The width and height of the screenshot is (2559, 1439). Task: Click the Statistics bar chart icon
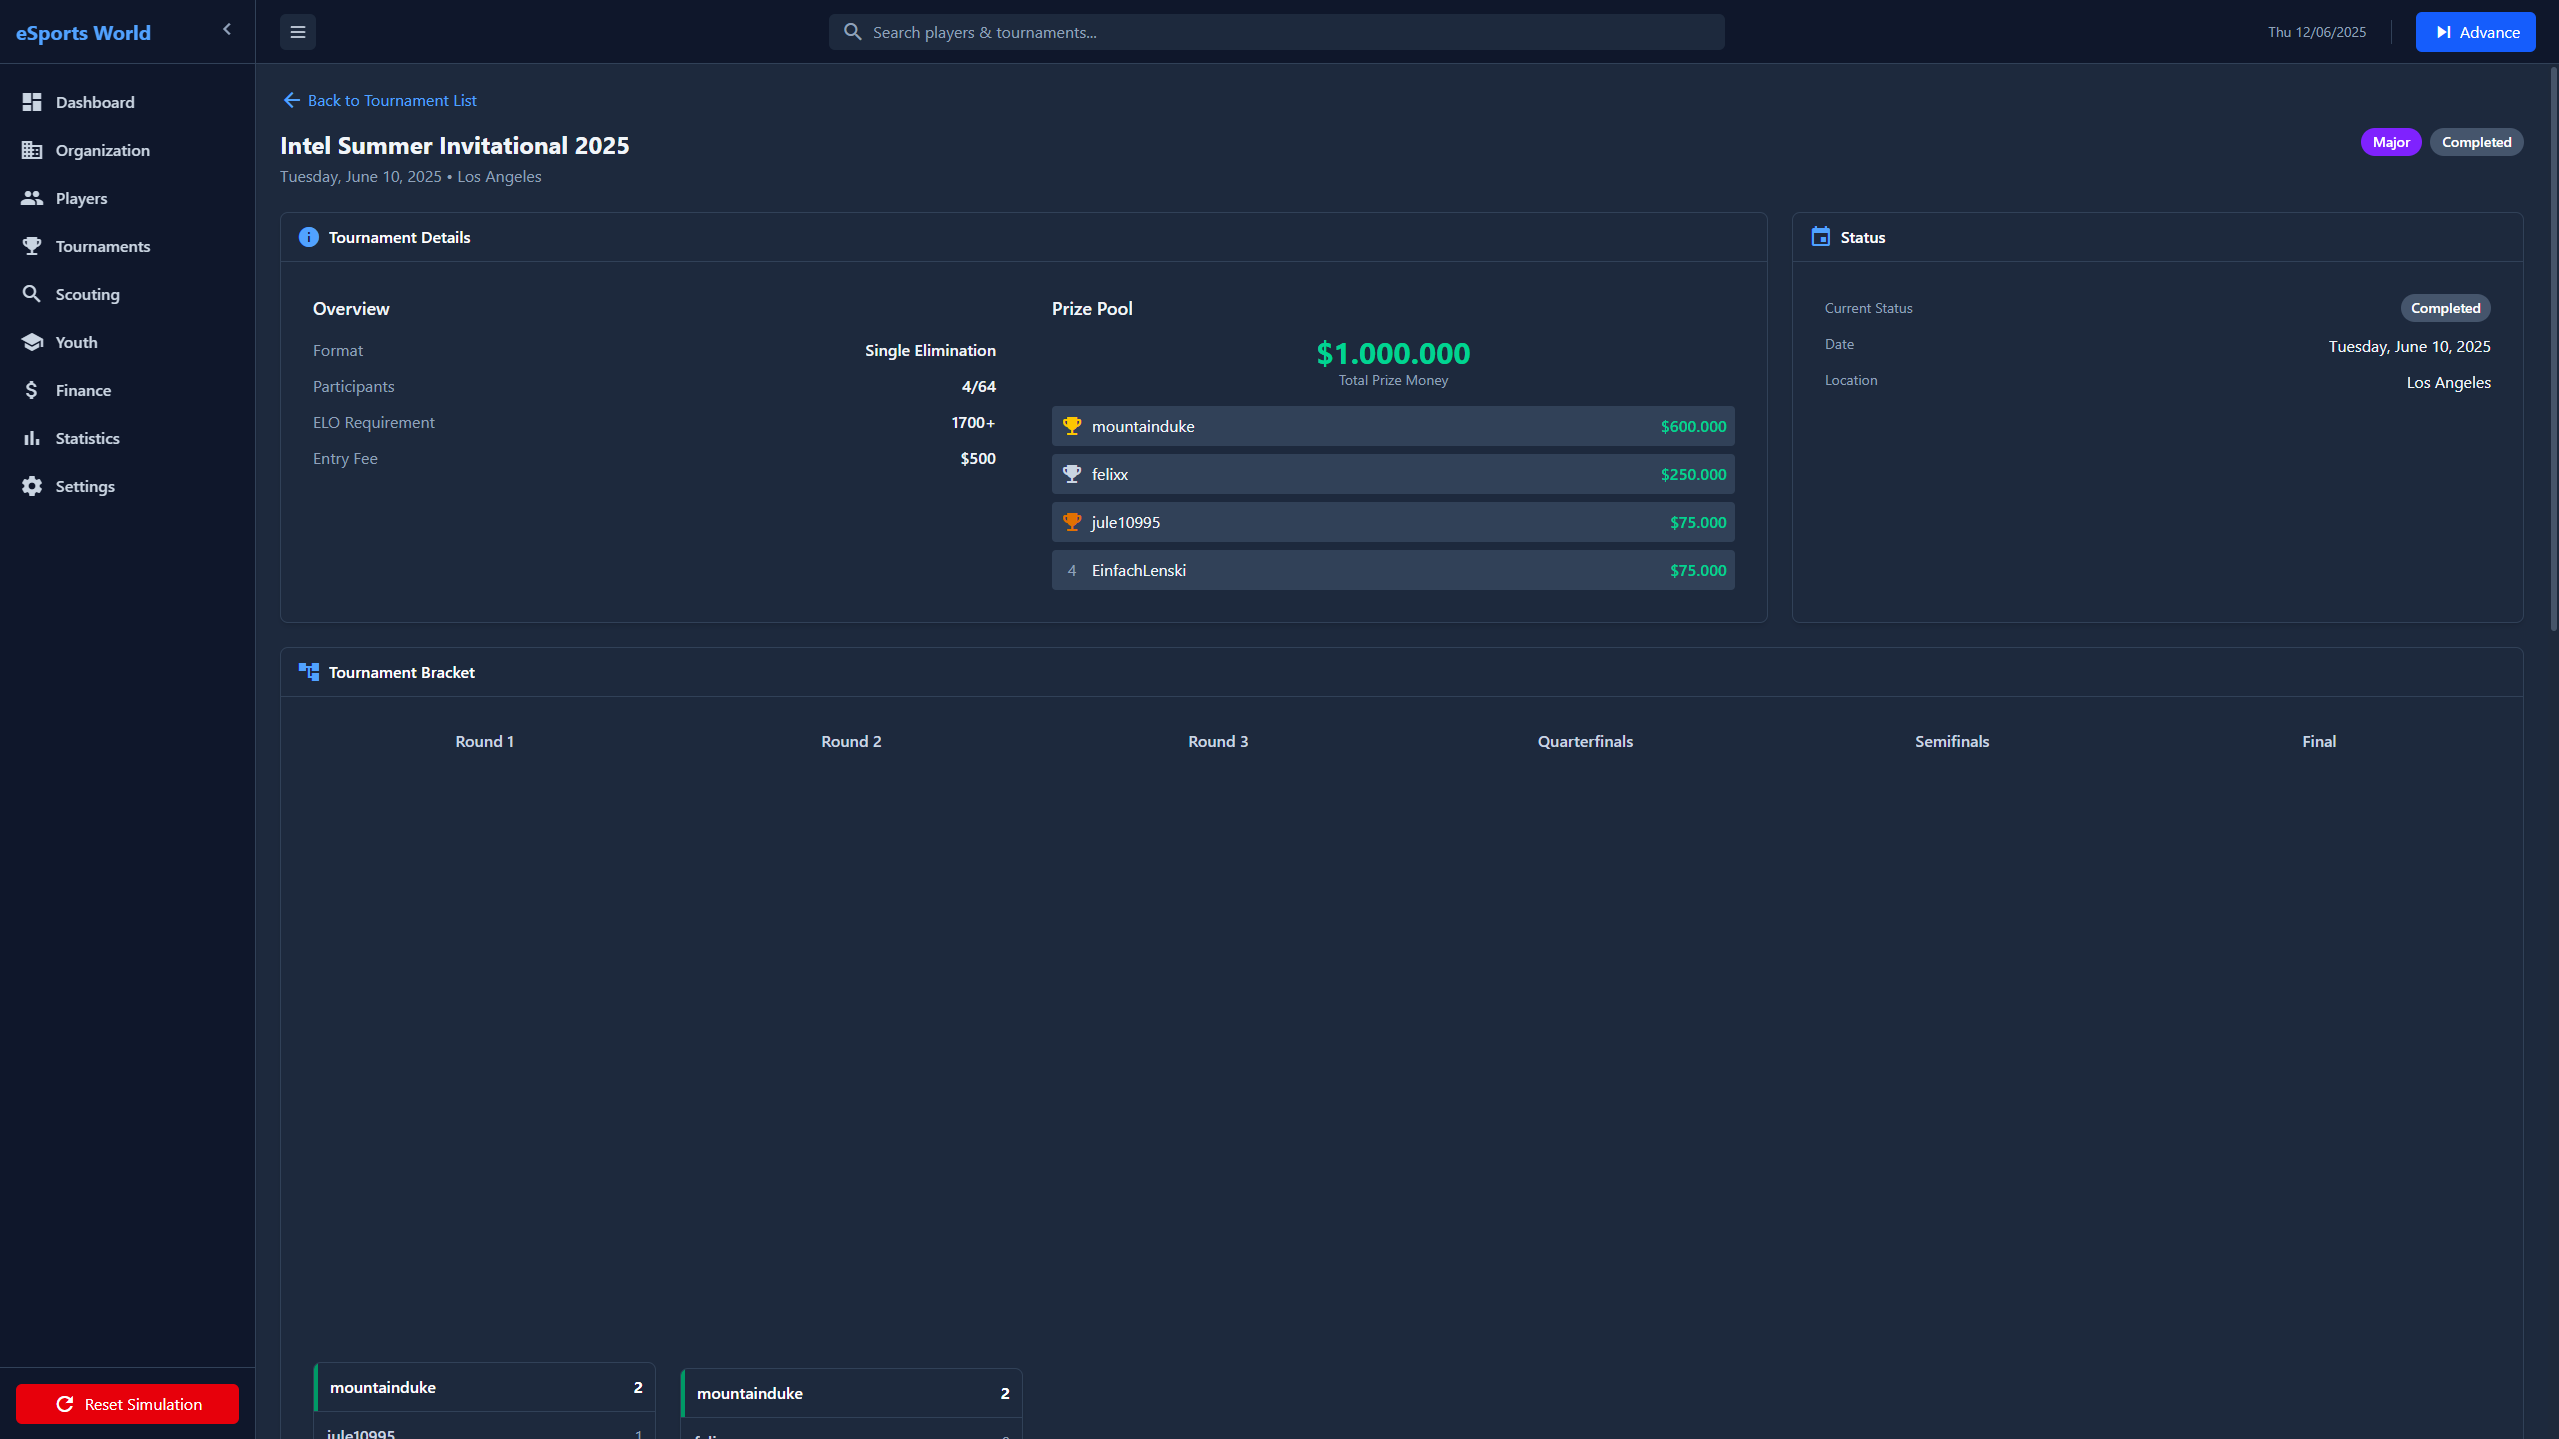click(x=32, y=438)
